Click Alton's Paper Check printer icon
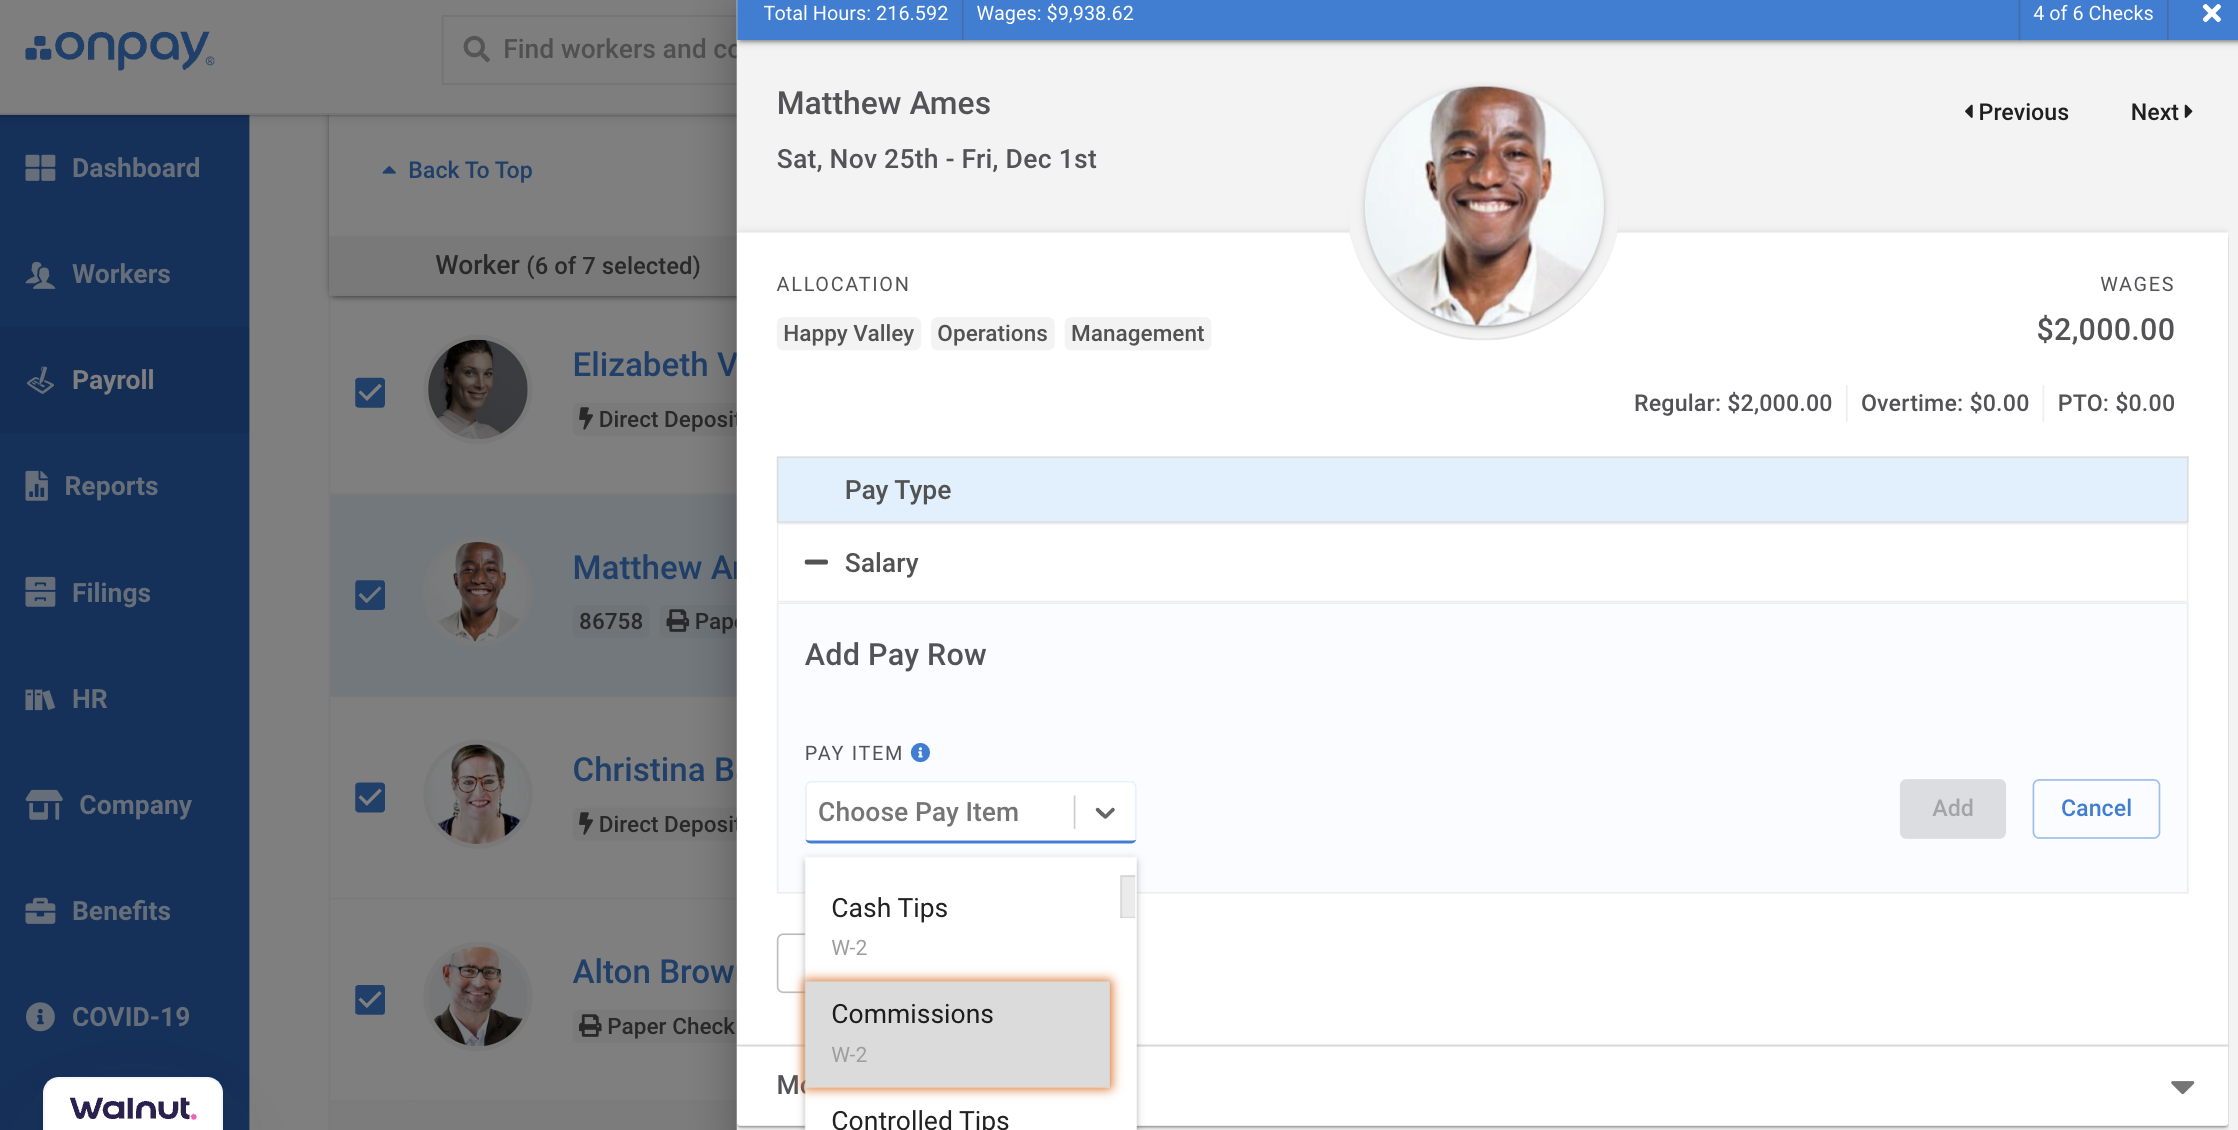Image resolution: width=2238 pixels, height=1130 pixels. [590, 1026]
